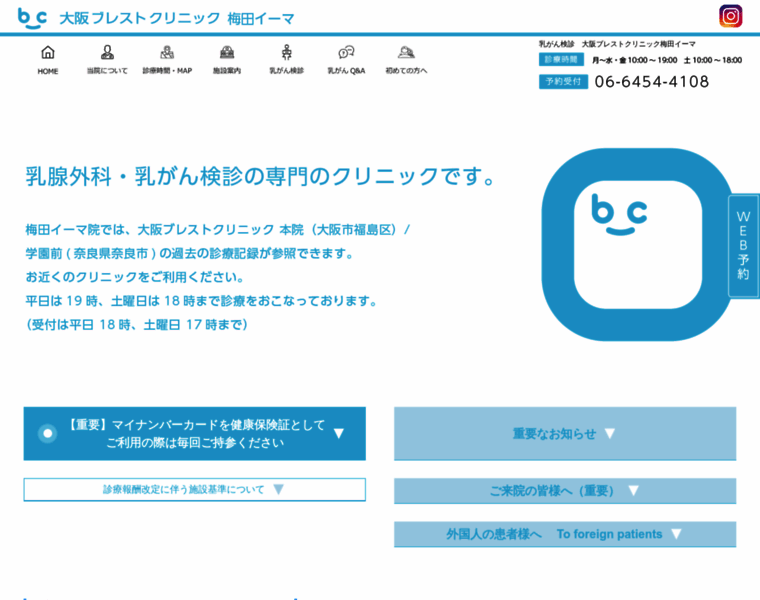This screenshot has width=760, height=600.
Task: Click triangle beside To foreign patients
Action: tap(676, 534)
